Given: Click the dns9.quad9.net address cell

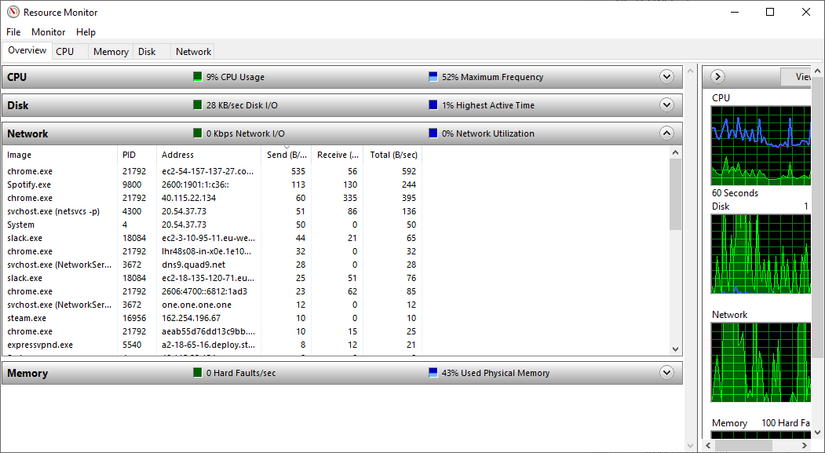Looking at the screenshot, I should coord(193,265).
